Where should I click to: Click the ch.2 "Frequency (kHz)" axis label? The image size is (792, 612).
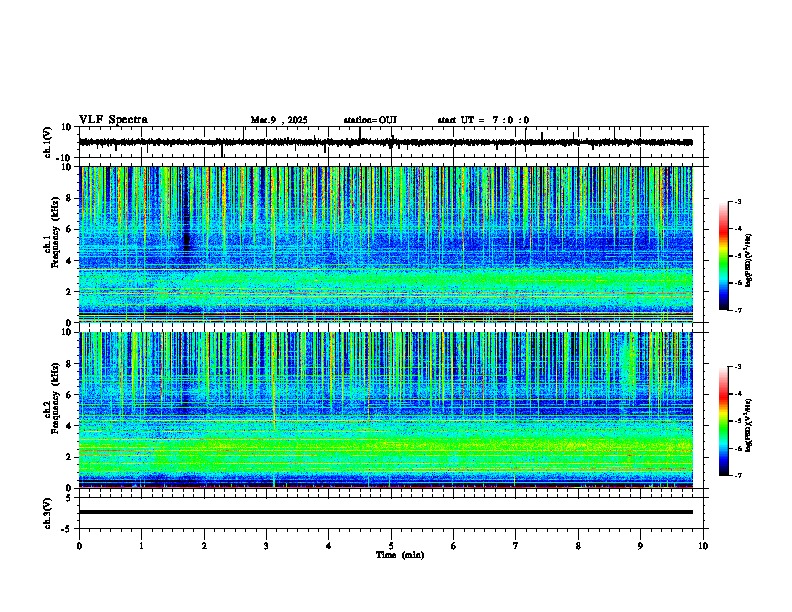click(x=55, y=398)
